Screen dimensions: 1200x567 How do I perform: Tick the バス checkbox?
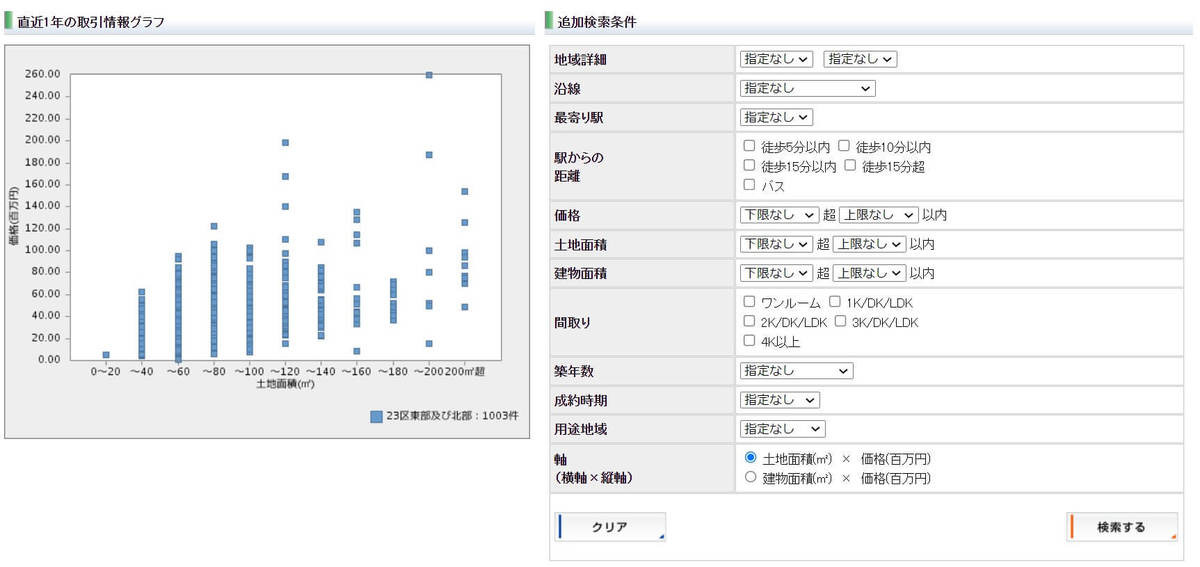click(x=749, y=184)
